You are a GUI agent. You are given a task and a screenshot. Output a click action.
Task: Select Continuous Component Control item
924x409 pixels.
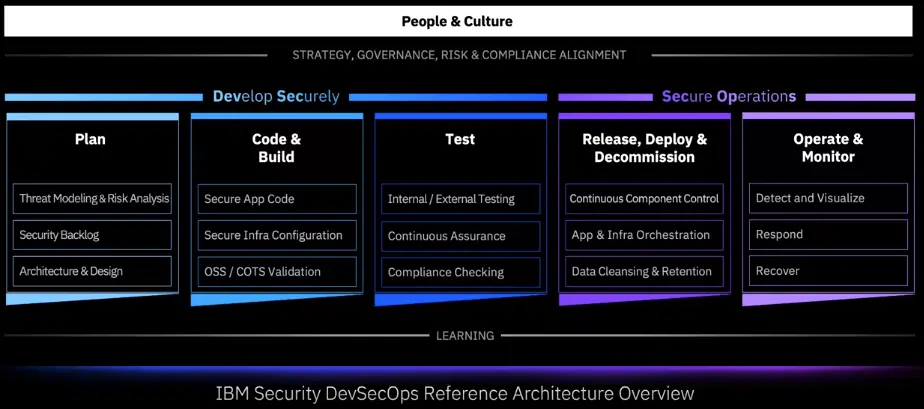click(644, 199)
